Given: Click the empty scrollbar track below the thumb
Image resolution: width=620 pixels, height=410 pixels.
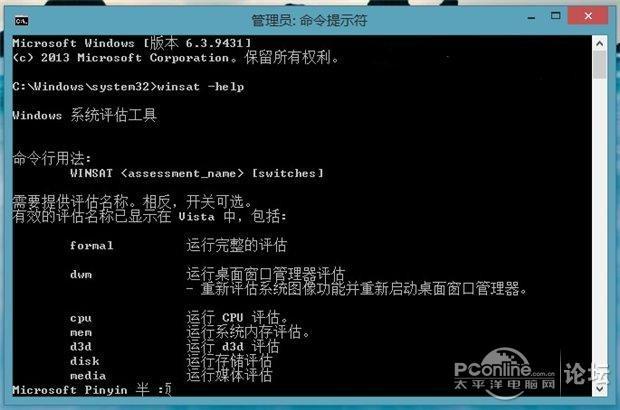Looking at the screenshot, I should click(600, 229).
